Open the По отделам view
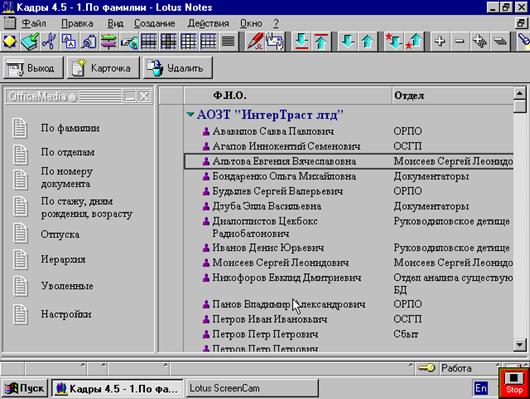The image size is (530, 399). [x=68, y=152]
